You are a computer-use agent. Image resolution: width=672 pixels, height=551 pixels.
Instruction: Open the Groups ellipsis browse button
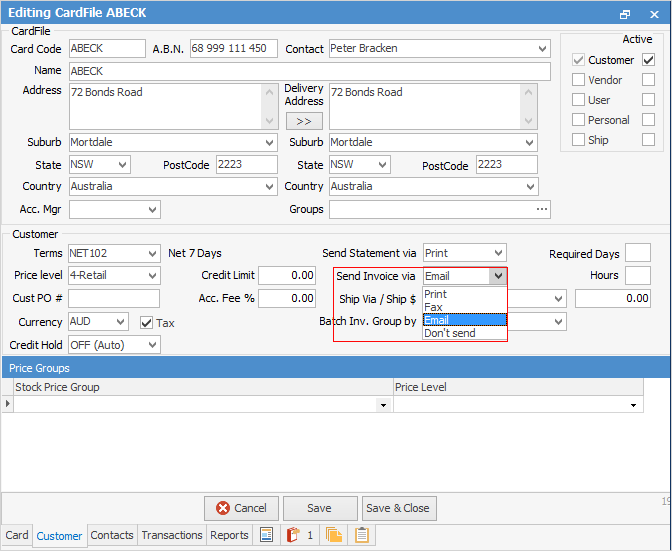tap(542, 209)
